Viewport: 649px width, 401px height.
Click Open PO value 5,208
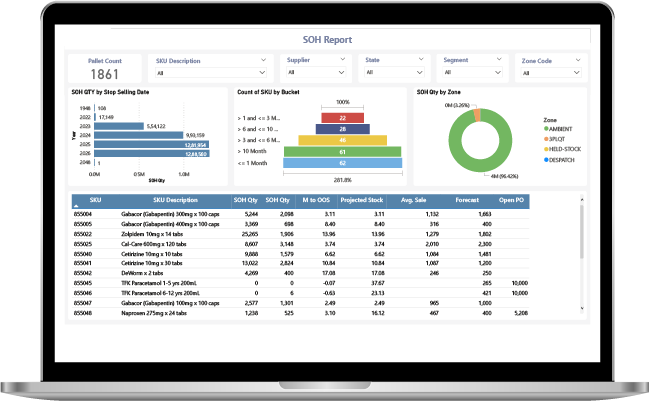tap(521, 313)
